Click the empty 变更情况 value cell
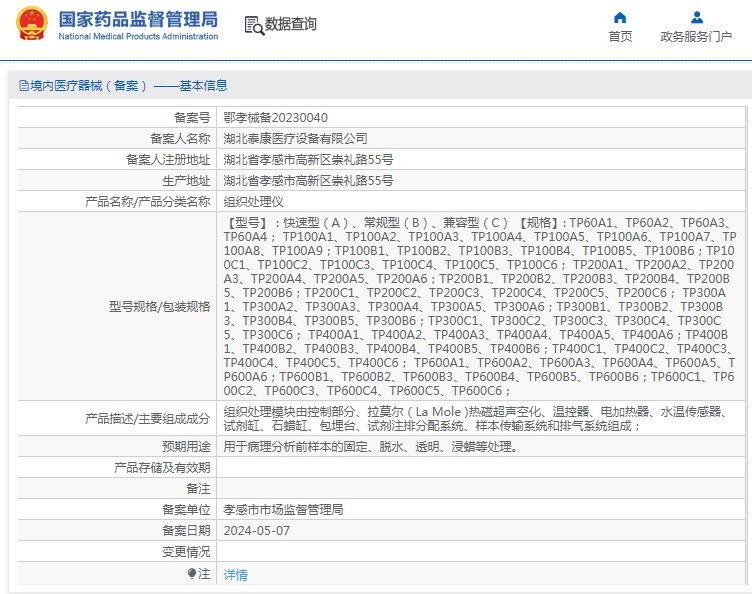The width and height of the screenshot is (752, 594). 481,552
